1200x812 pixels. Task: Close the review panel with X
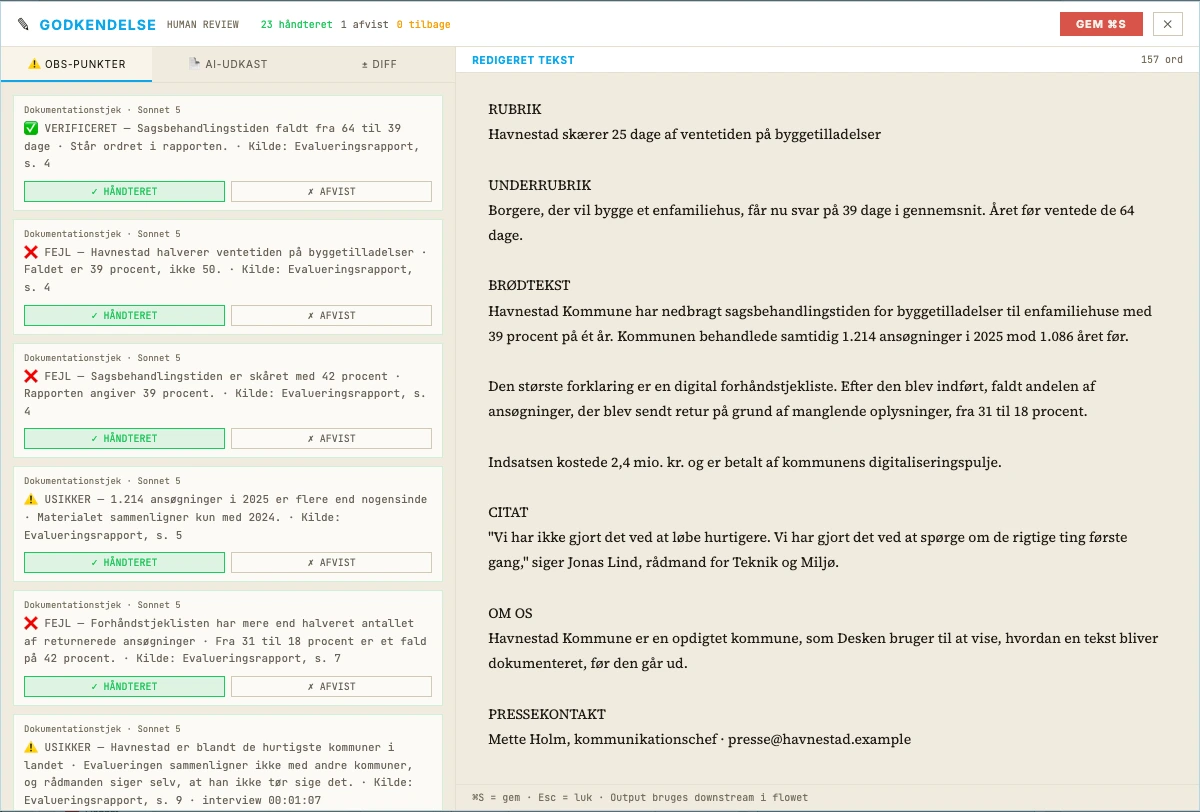tap(1168, 24)
